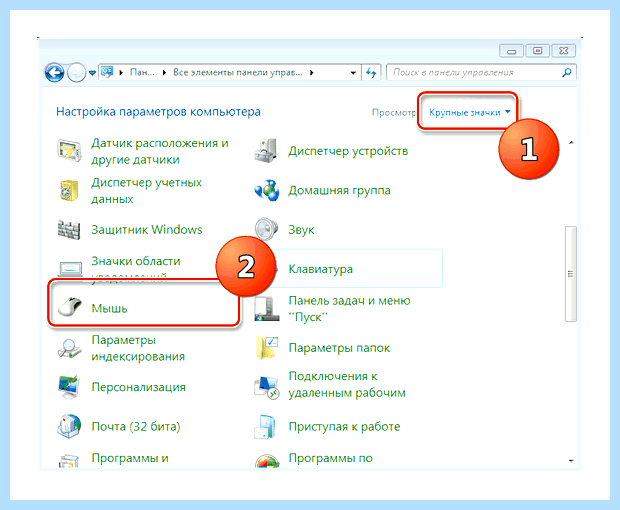Click the Домашняя группа spheres icon
The image size is (620, 510).
pyautogui.click(x=267, y=190)
